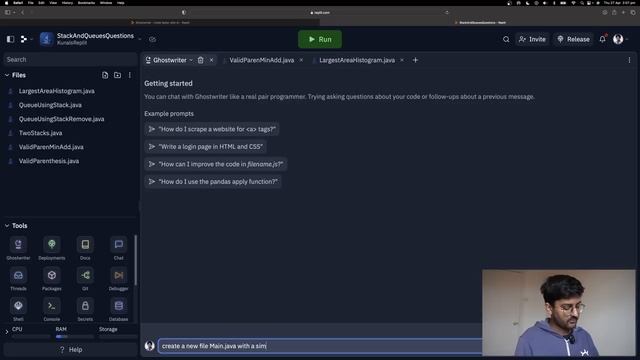Screen dimensions: 640x360
Task: Switch to the Ghostwriter tab
Action: (x=169, y=60)
